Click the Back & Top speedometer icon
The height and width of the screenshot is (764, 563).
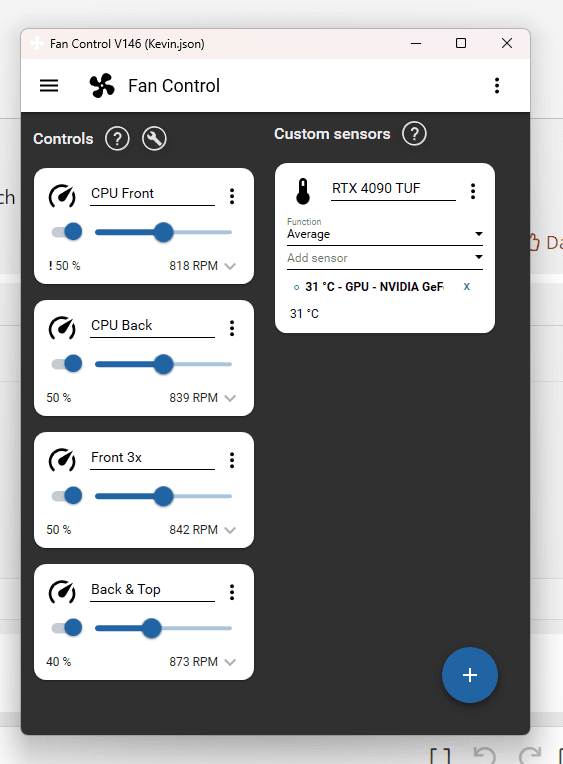point(62,592)
